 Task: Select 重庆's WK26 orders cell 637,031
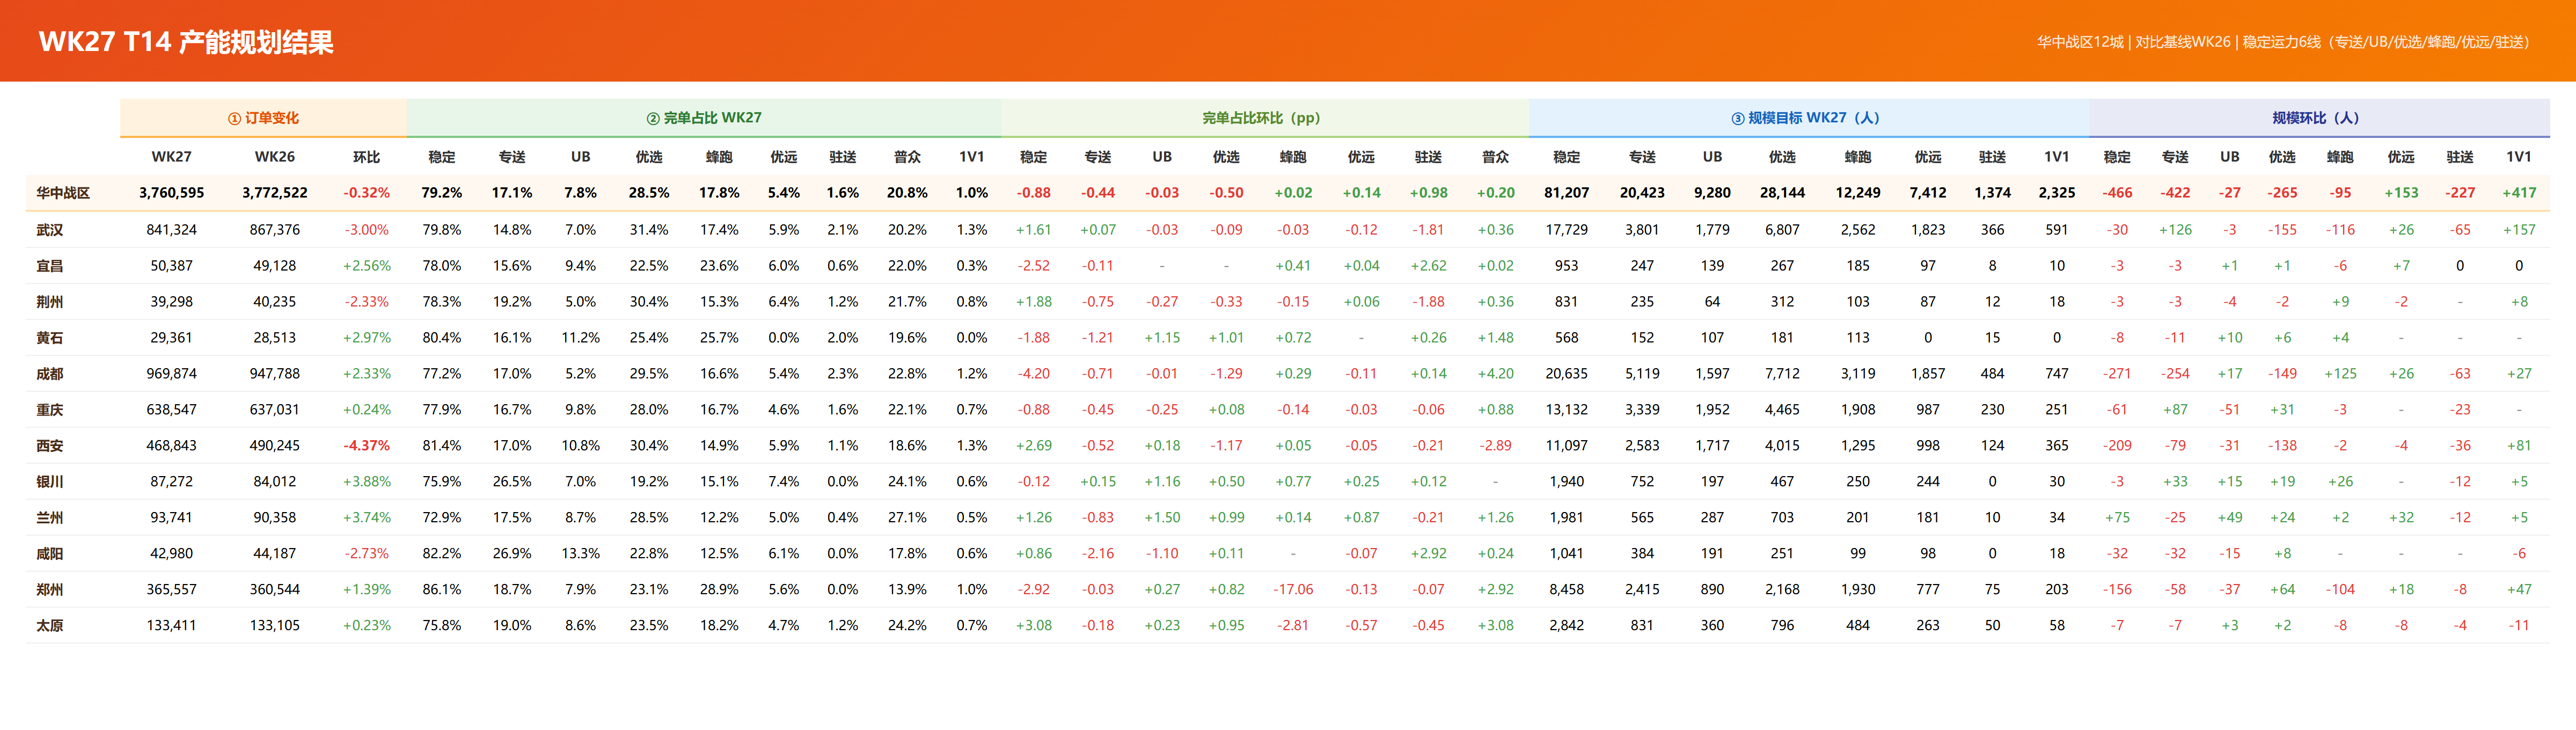pos(275,410)
